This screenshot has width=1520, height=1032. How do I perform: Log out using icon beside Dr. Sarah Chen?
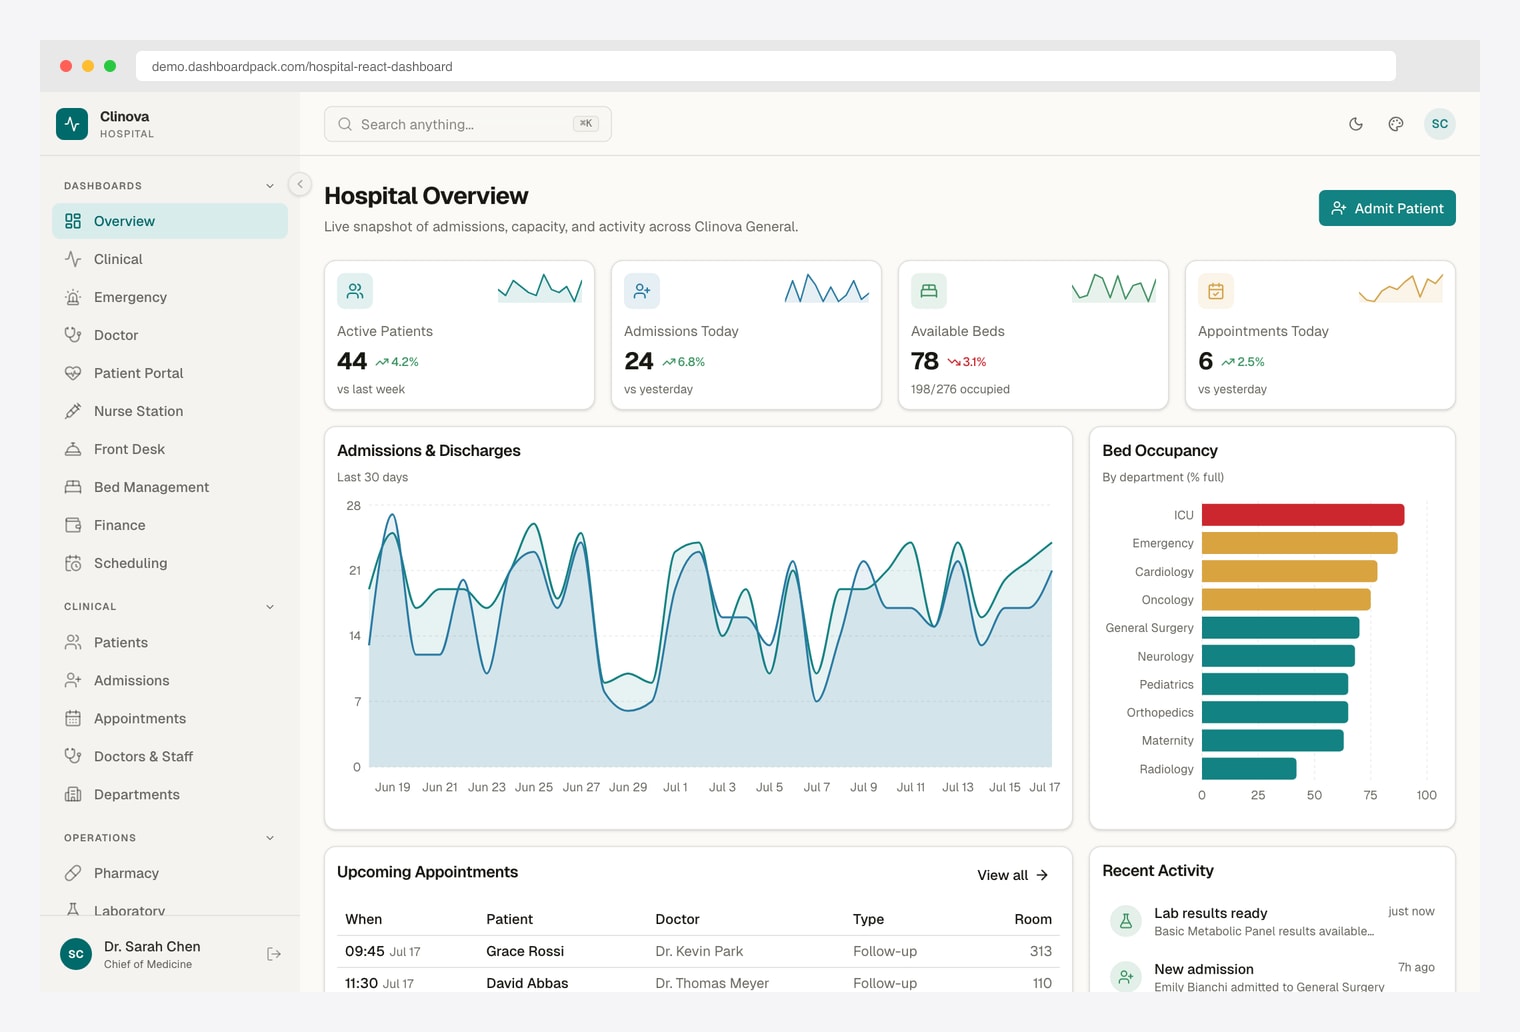[274, 955]
